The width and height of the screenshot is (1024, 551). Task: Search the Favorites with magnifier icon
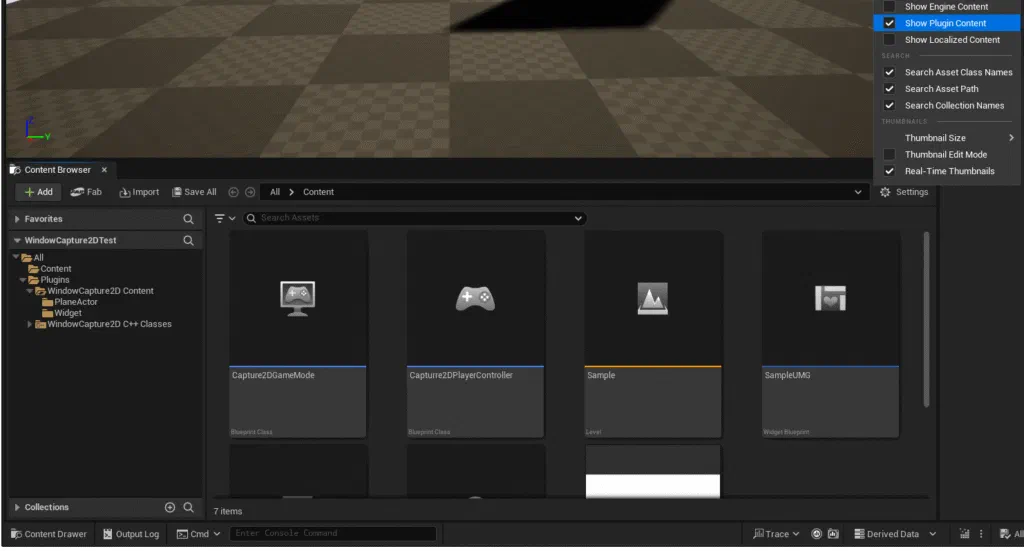coord(188,219)
